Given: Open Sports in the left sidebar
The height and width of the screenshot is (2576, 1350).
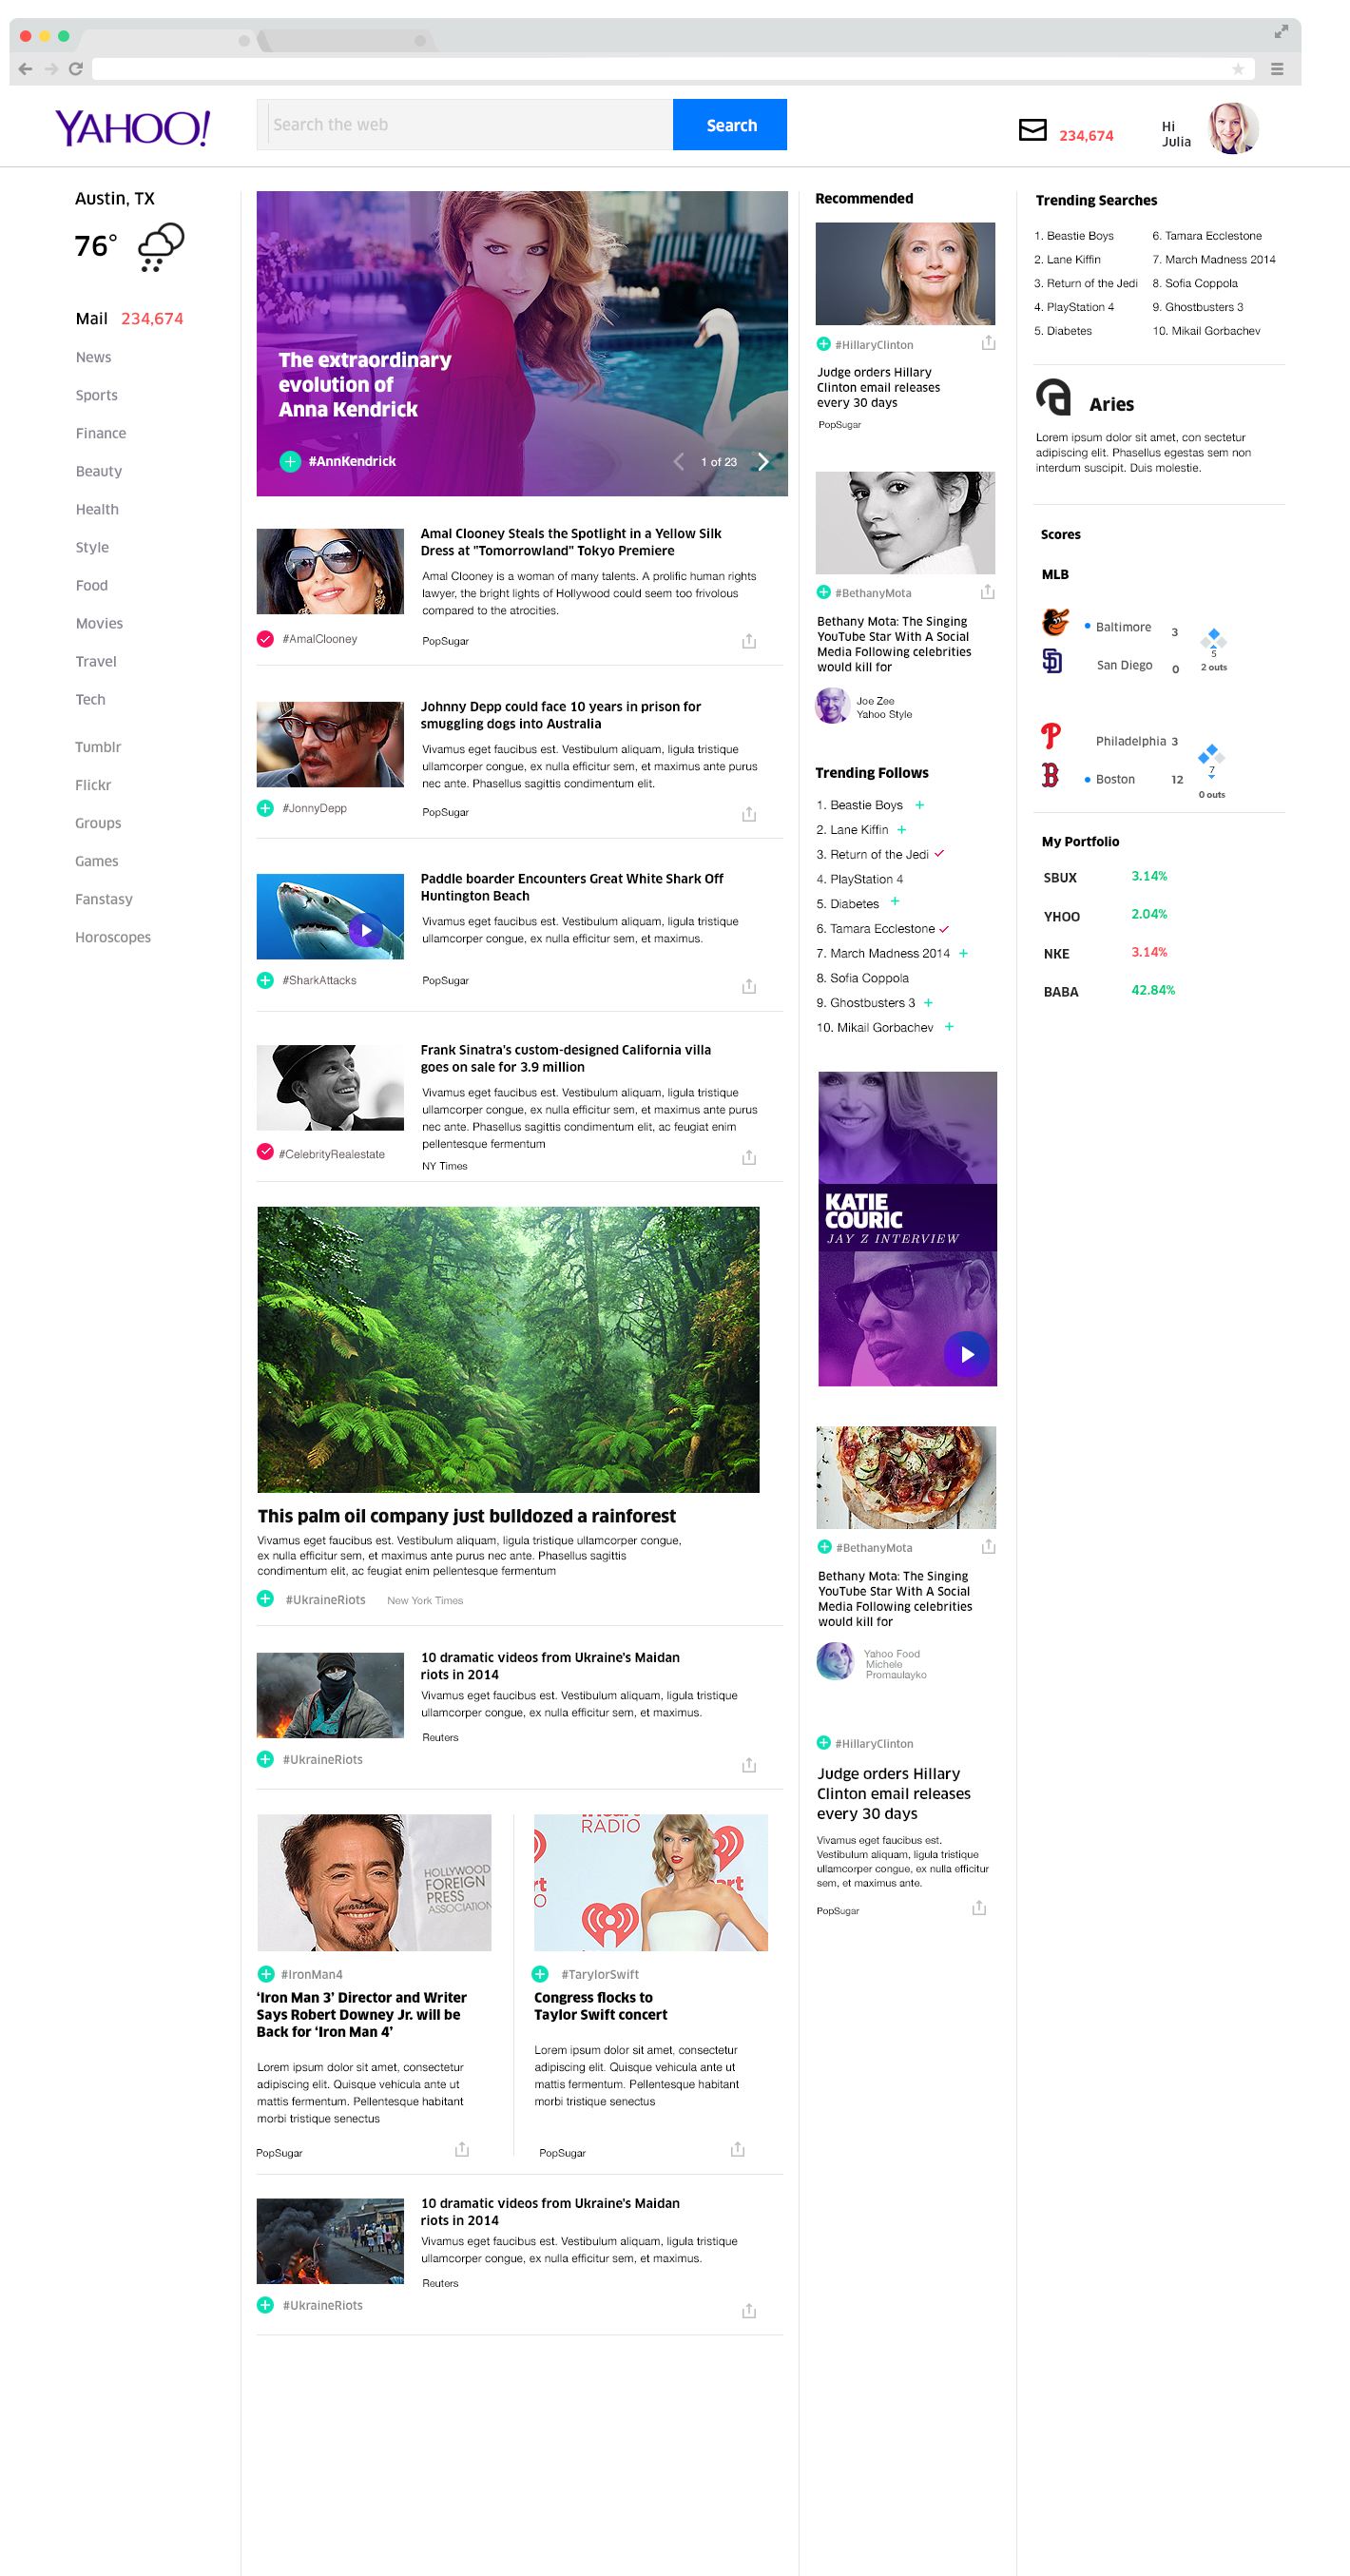Looking at the screenshot, I should (x=97, y=395).
